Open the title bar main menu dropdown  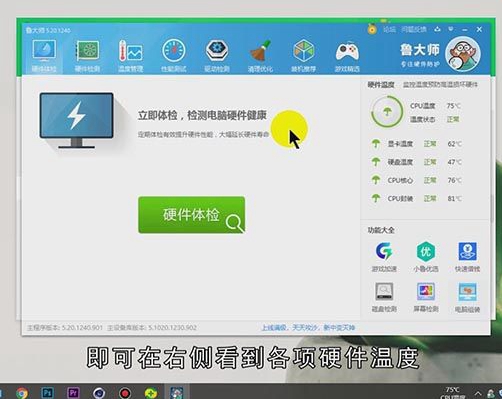451,29
